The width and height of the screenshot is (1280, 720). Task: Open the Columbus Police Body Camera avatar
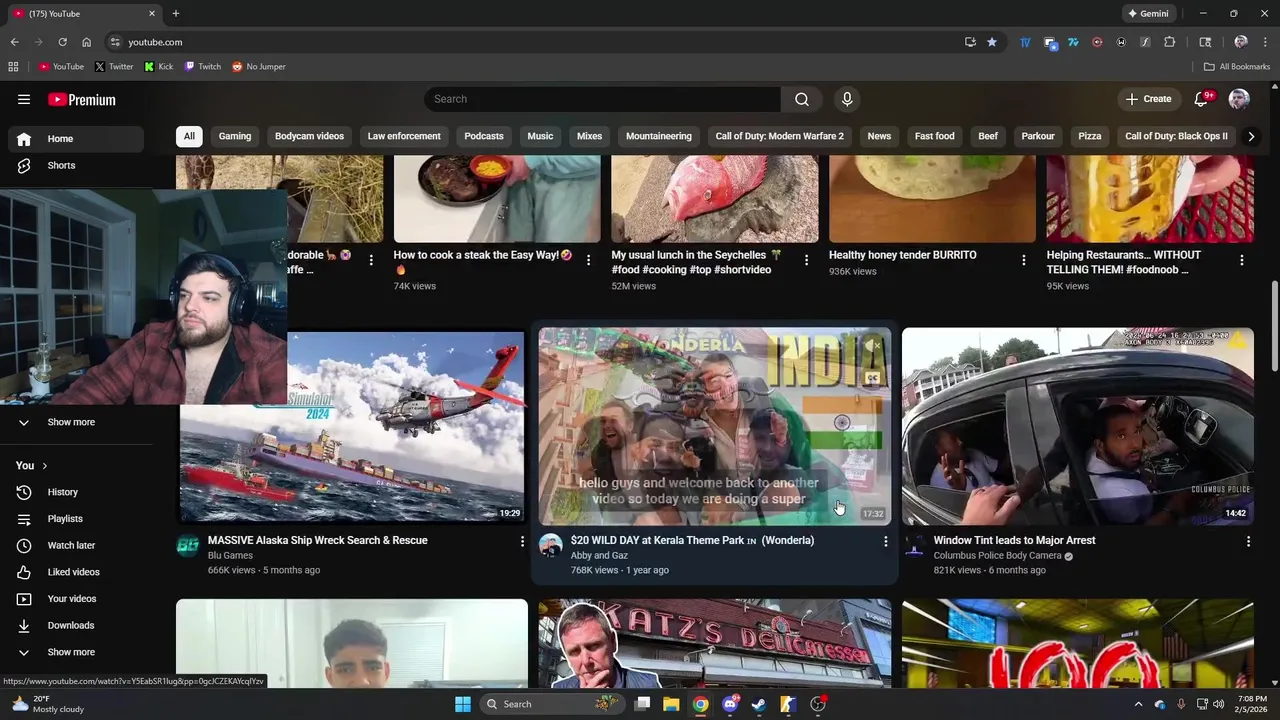pyautogui.click(x=914, y=545)
